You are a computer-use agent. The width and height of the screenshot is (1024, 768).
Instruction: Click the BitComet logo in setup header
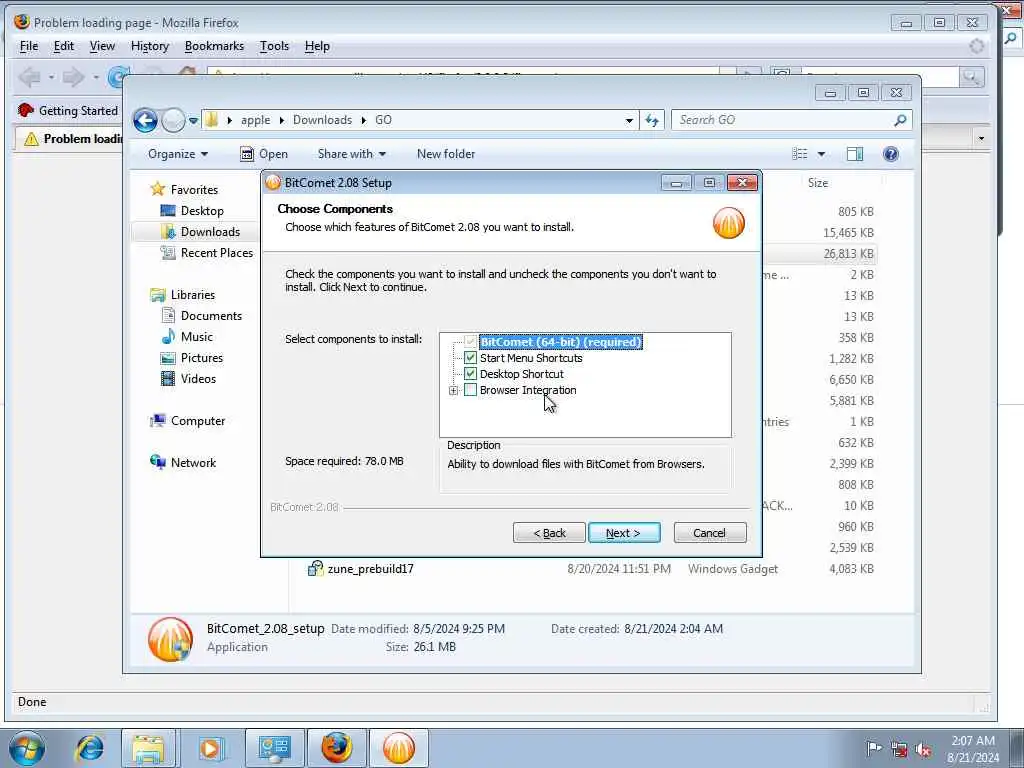[729, 223]
